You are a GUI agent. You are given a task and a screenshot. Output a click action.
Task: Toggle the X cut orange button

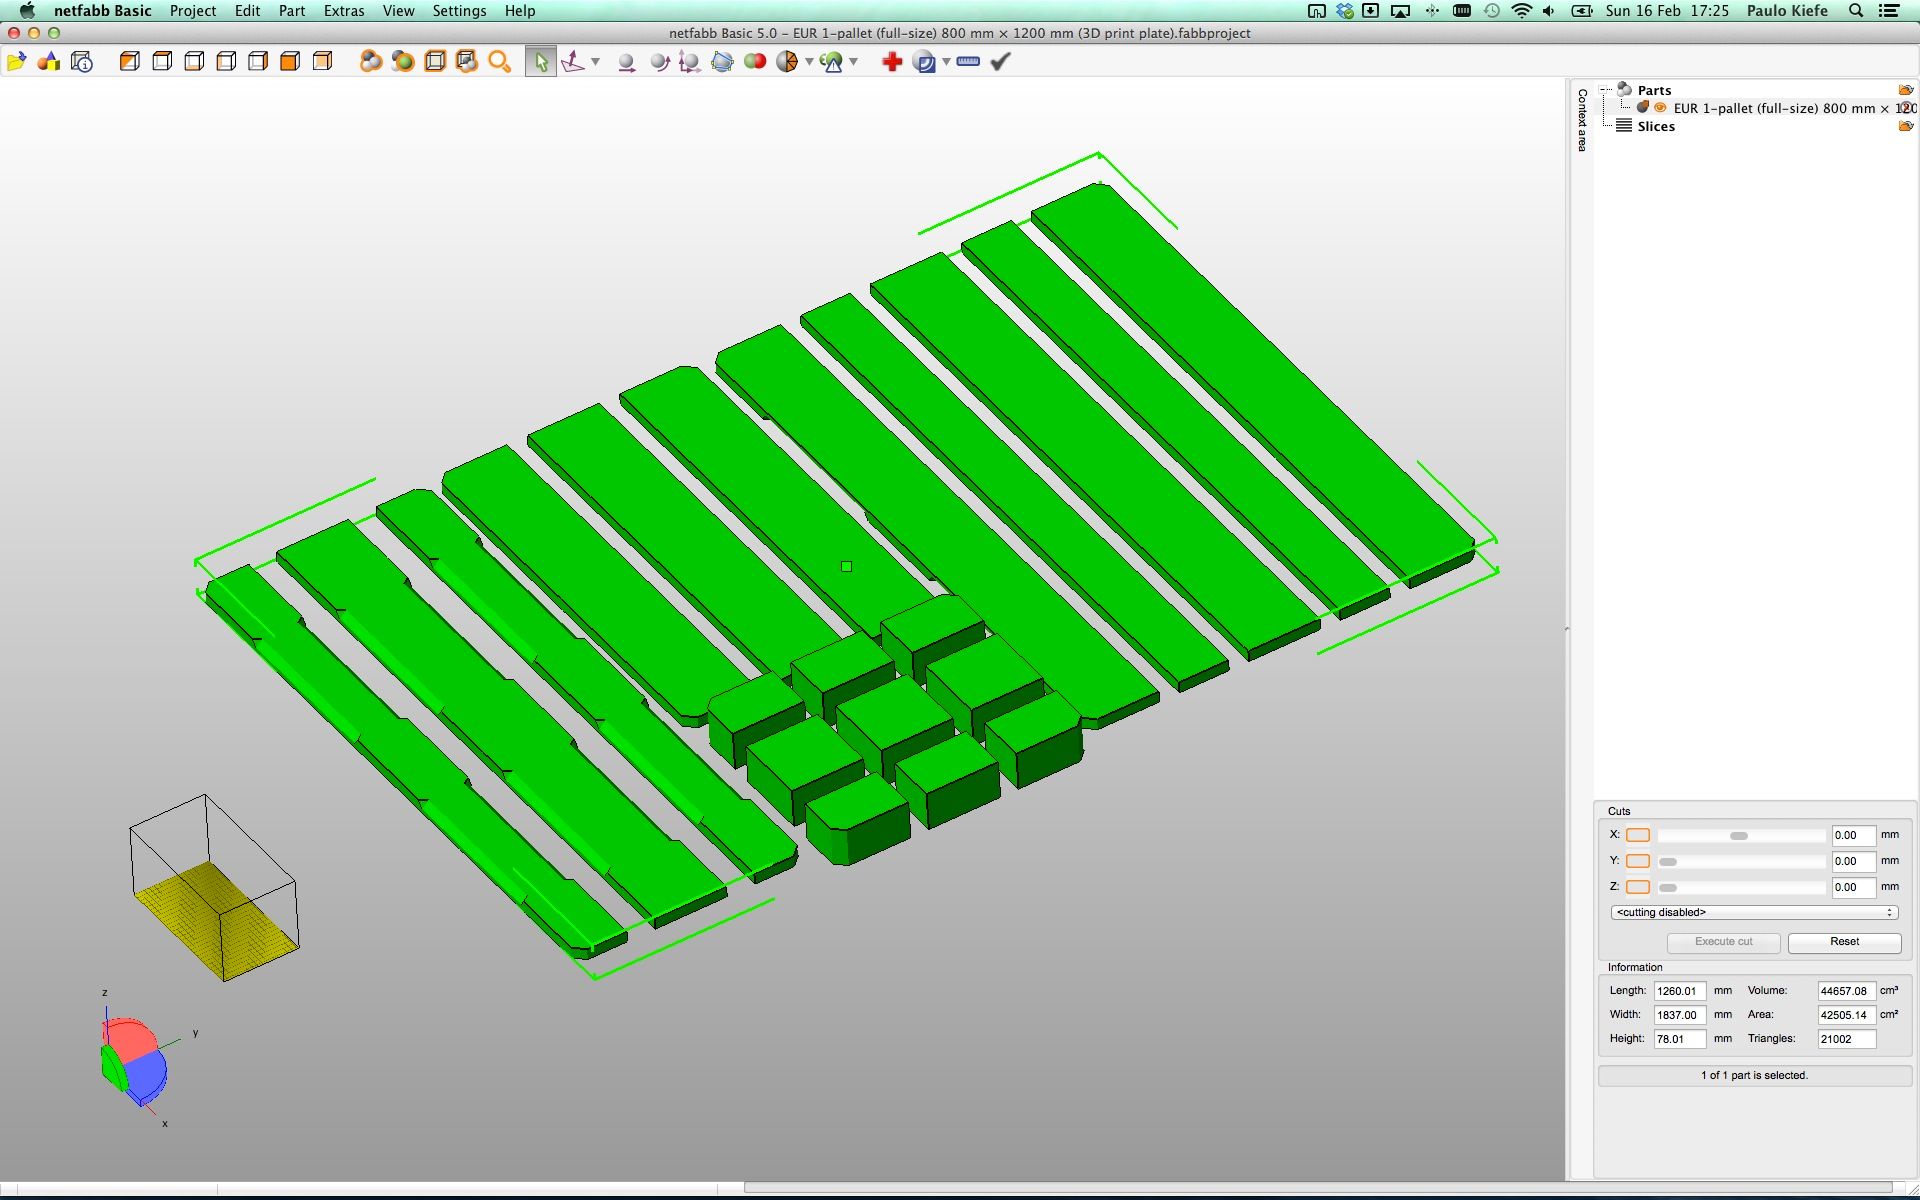coord(1637,835)
